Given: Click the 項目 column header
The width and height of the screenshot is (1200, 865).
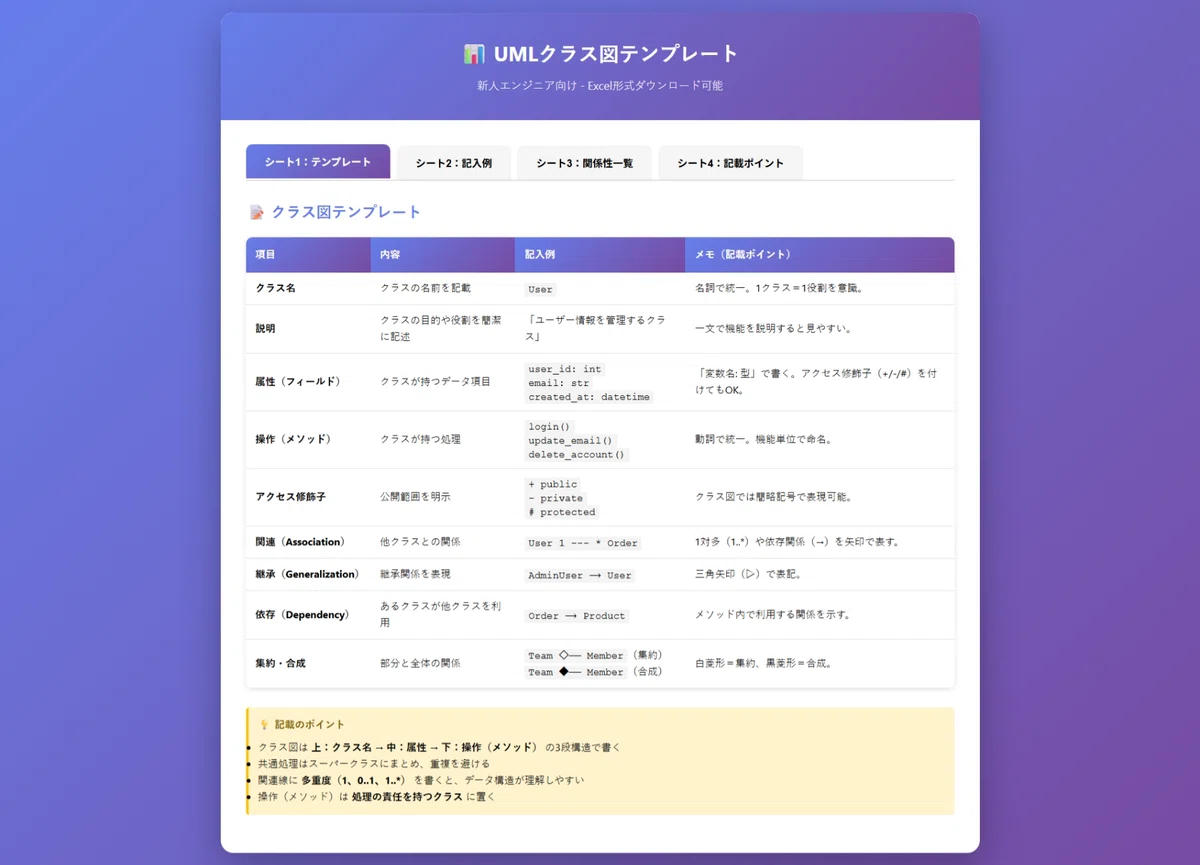Looking at the screenshot, I should pyautogui.click(x=308, y=255).
